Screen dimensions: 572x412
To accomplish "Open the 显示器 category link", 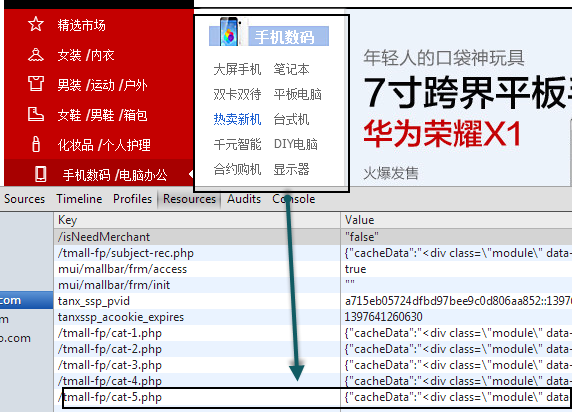I will click(291, 169).
